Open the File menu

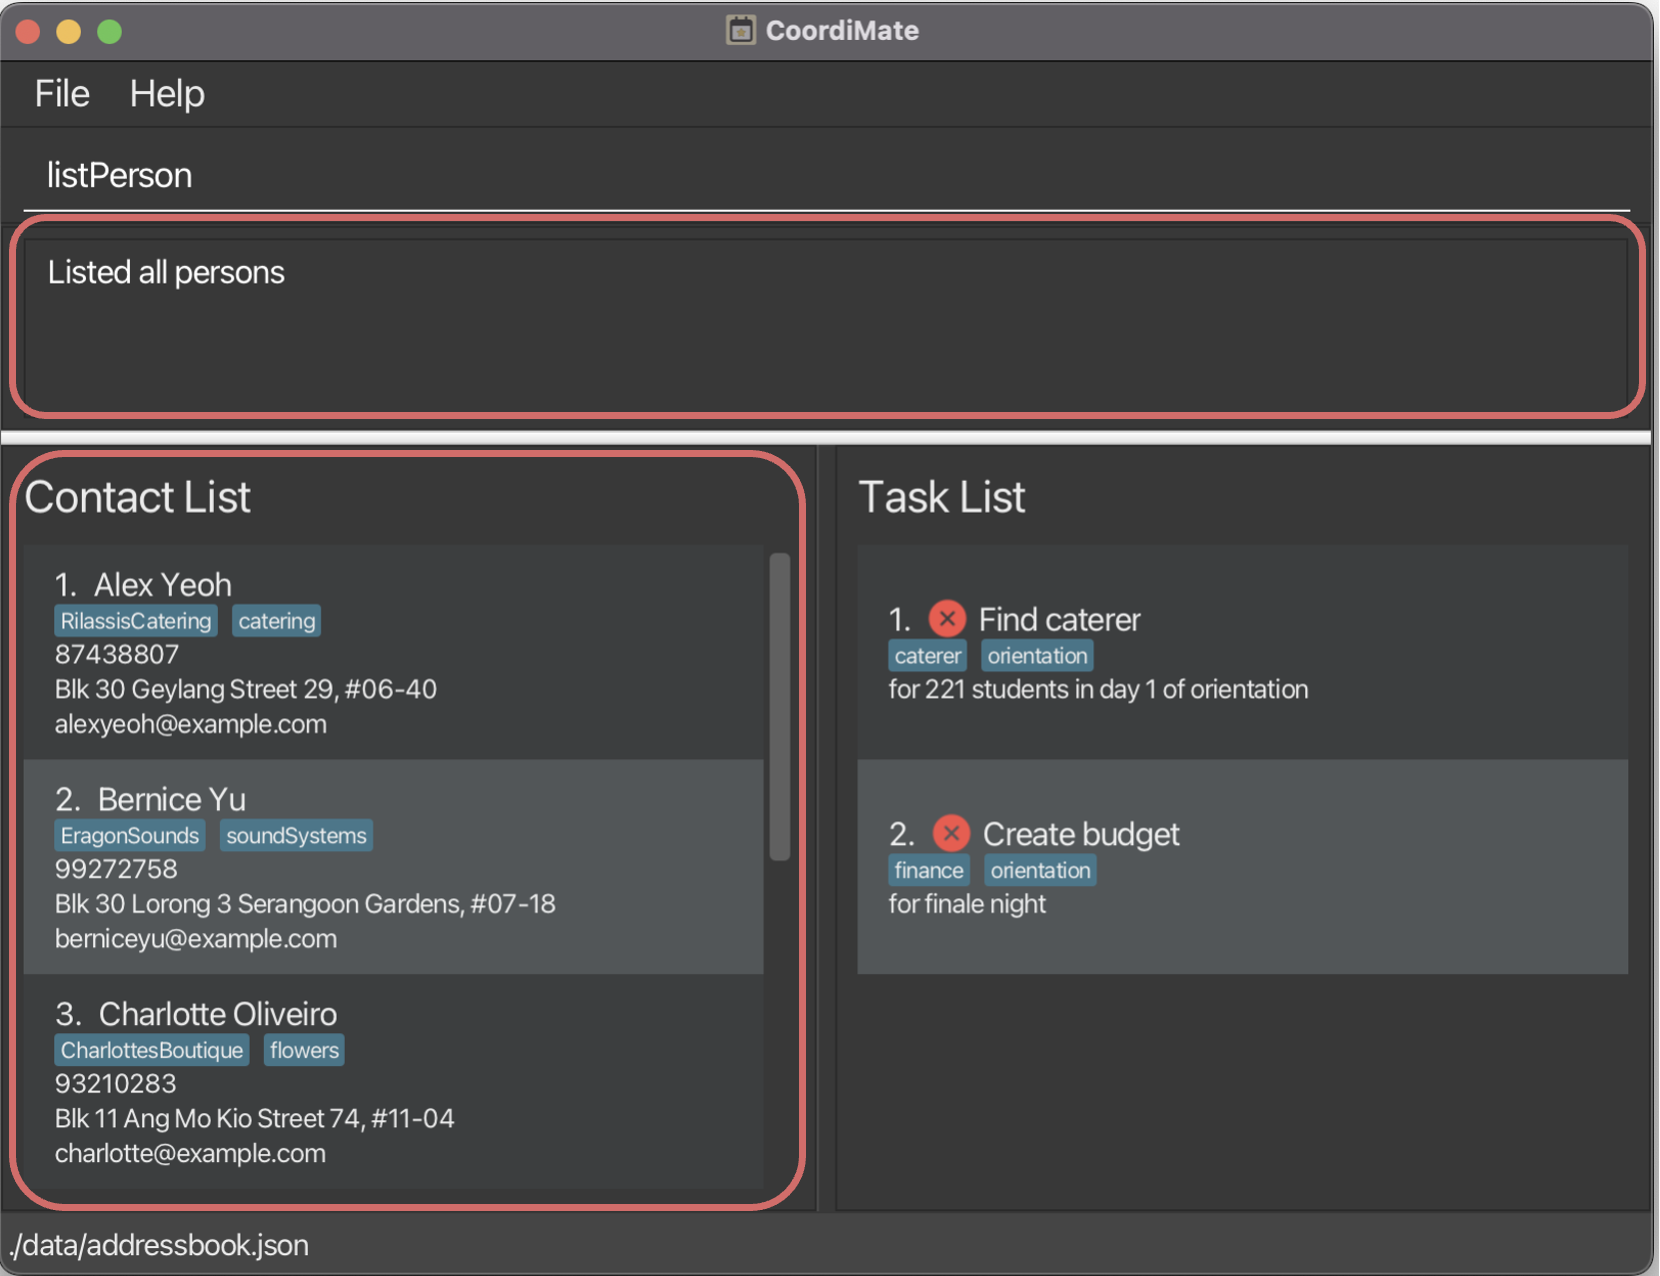pos(62,94)
